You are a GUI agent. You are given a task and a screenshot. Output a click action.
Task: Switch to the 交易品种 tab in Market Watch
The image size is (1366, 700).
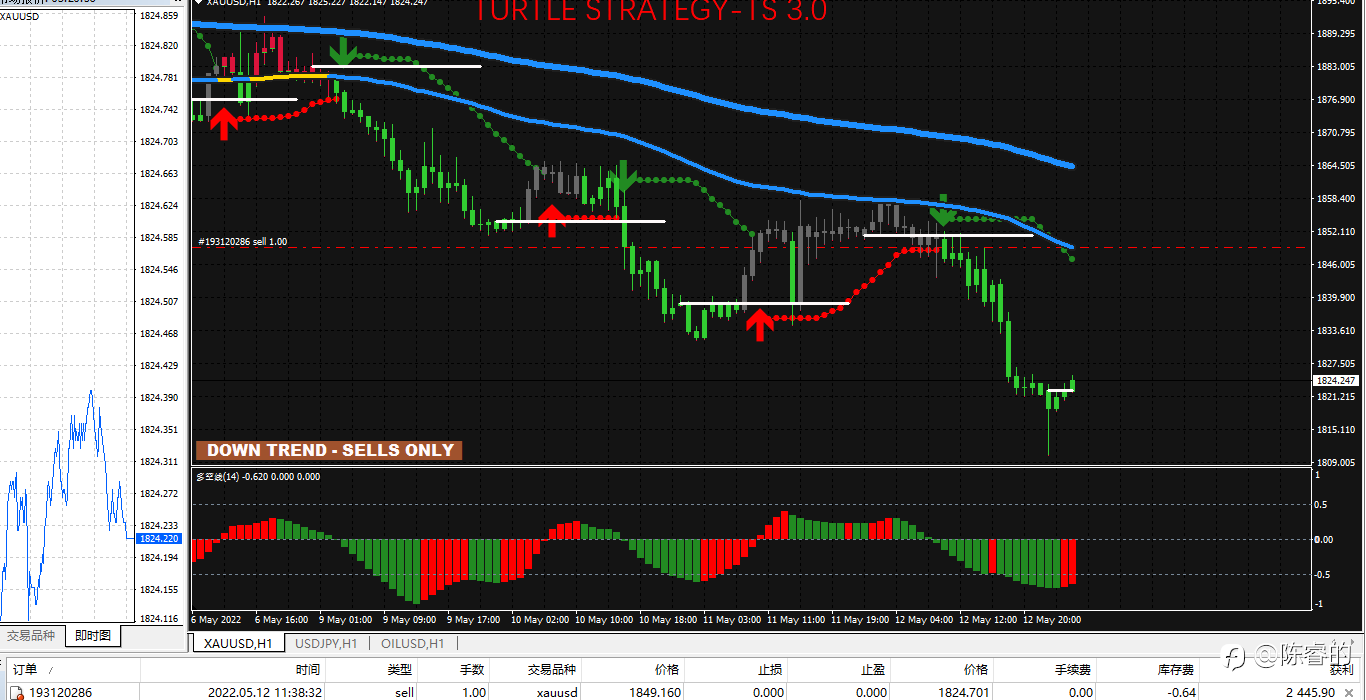pyautogui.click(x=31, y=635)
